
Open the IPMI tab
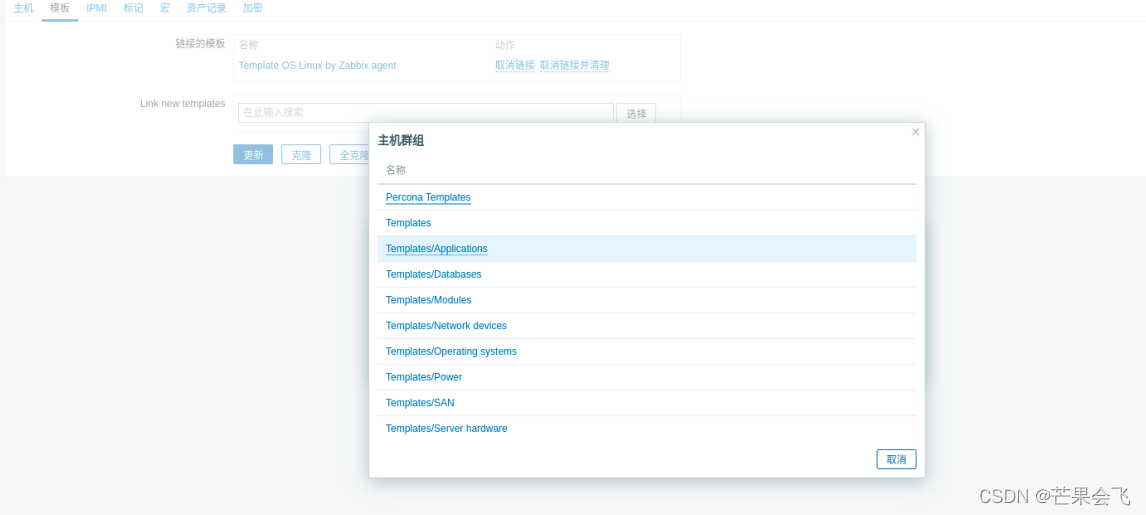[x=96, y=8]
